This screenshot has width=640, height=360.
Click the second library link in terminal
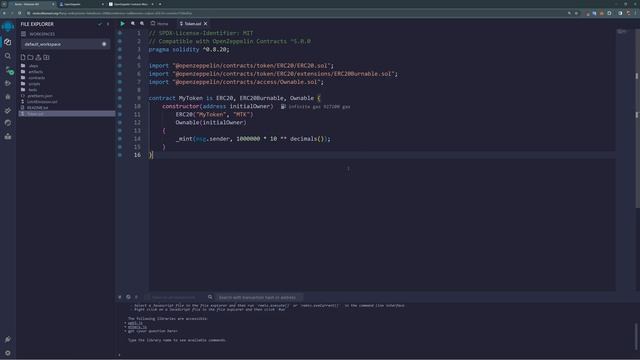point(137,327)
